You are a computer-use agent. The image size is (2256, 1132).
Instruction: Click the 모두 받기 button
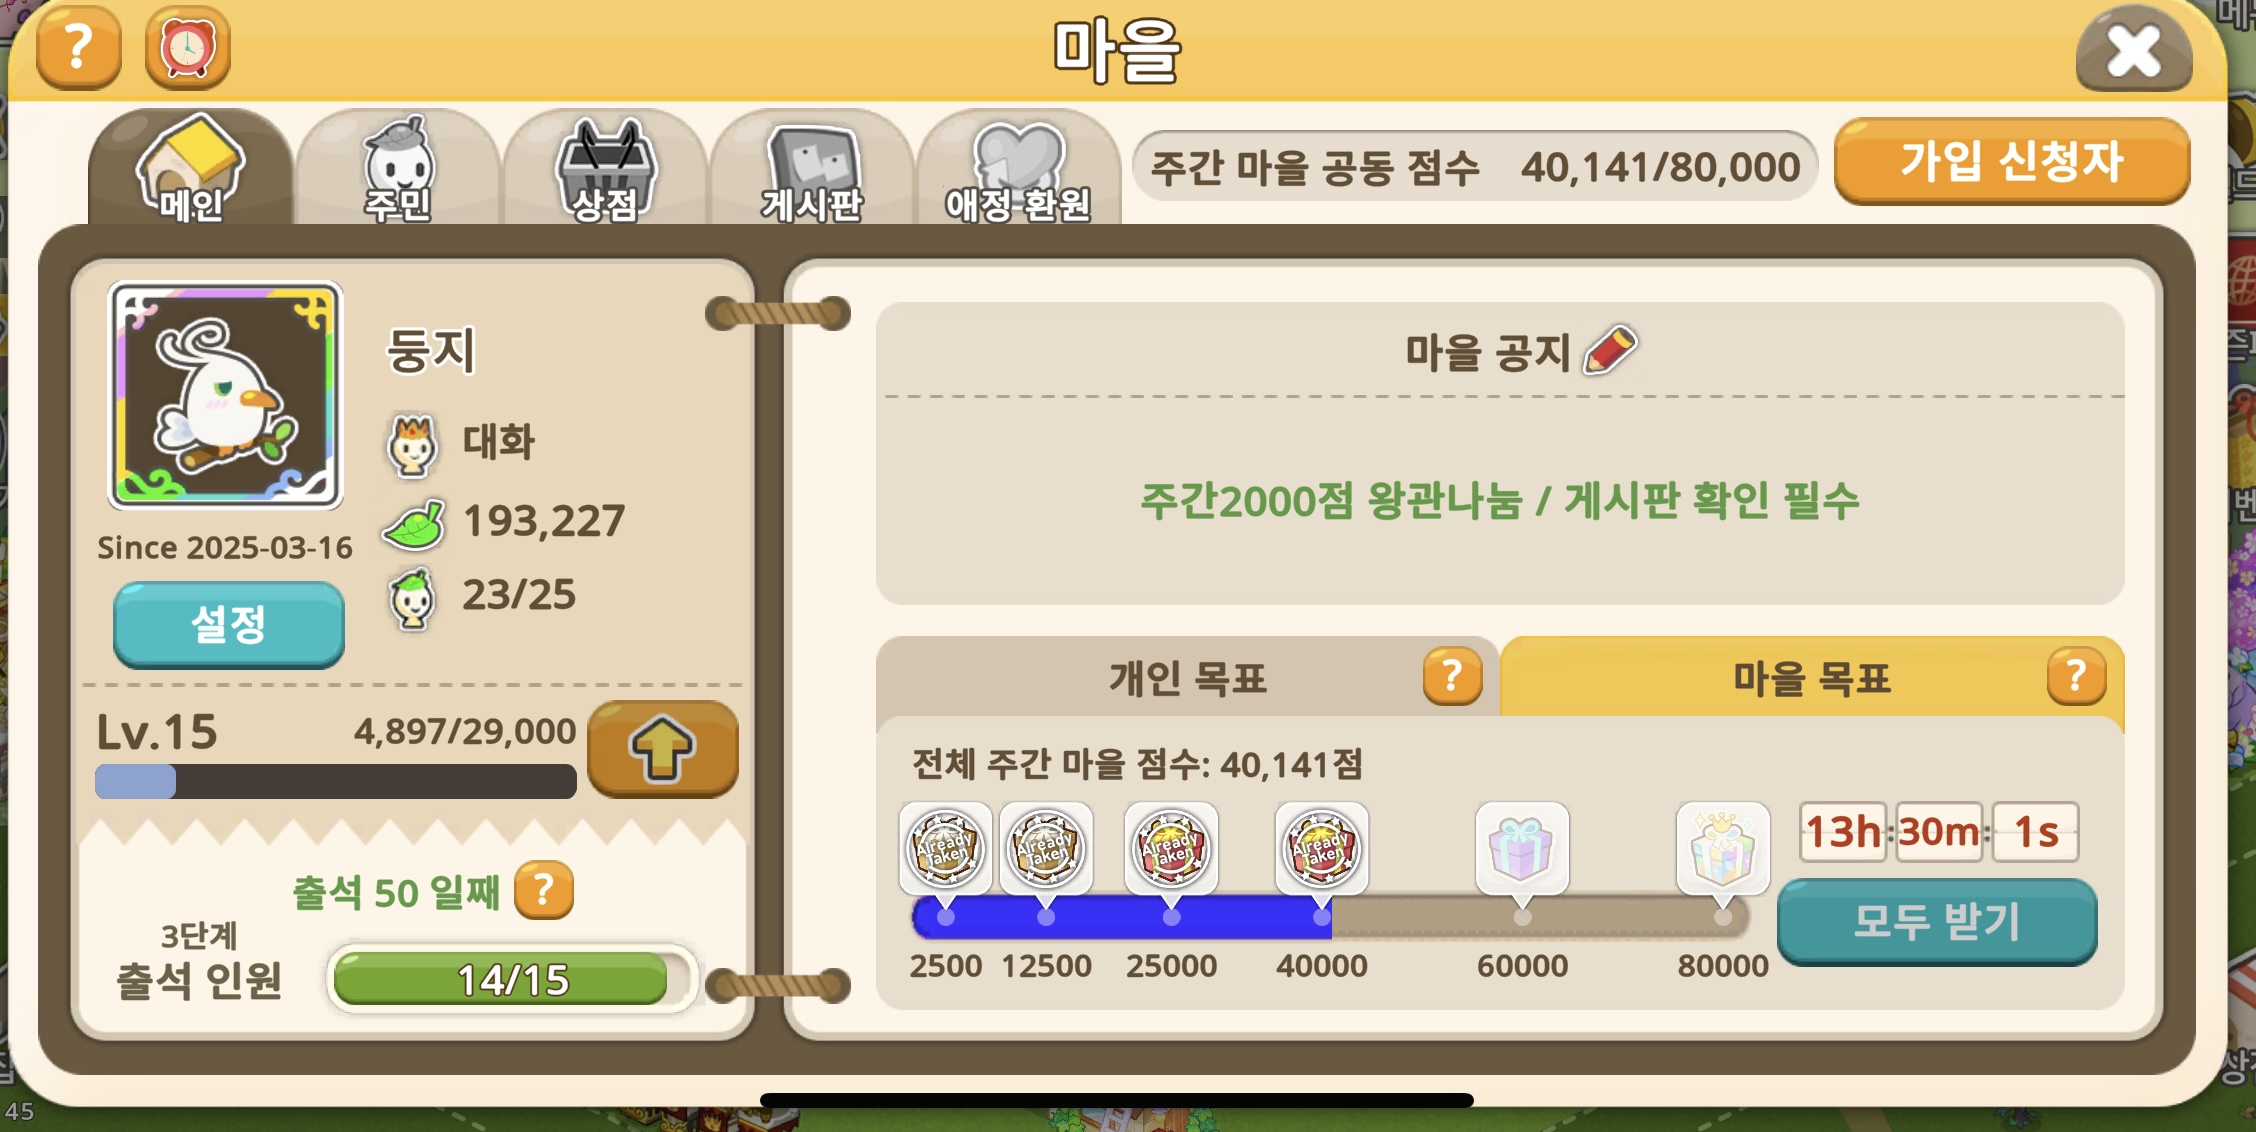1937,922
